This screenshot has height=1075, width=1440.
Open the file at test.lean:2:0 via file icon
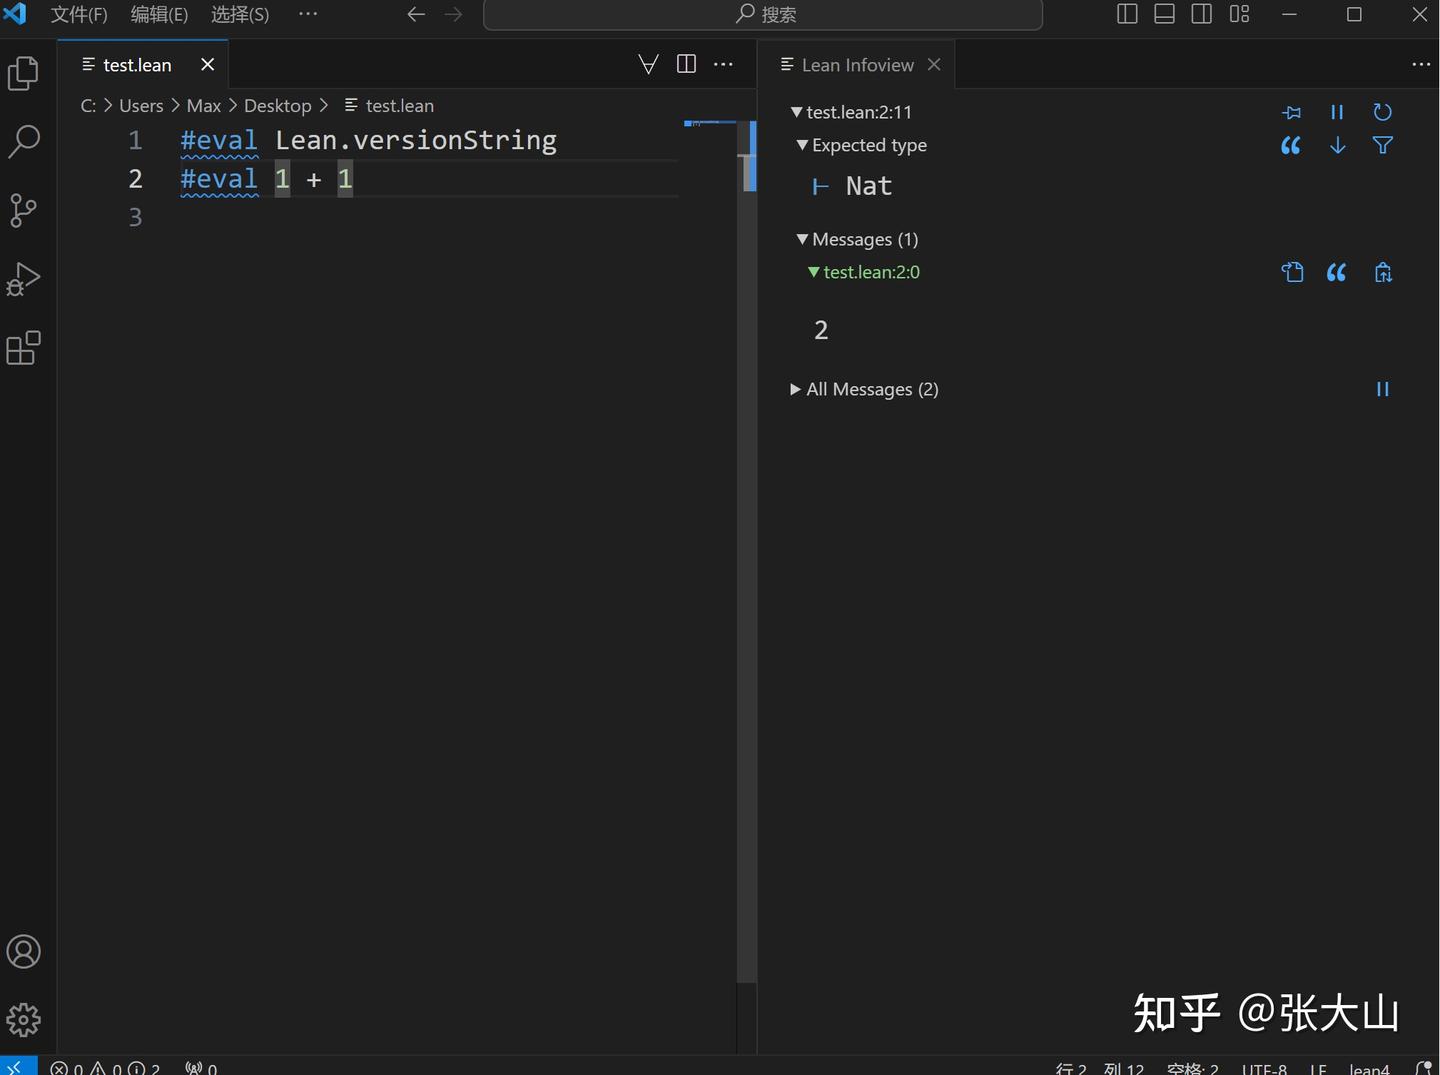tap(1292, 272)
